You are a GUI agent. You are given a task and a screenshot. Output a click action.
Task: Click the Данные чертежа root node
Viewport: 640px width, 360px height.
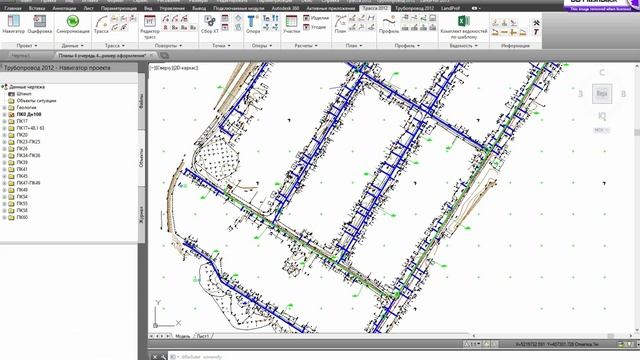coord(27,87)
